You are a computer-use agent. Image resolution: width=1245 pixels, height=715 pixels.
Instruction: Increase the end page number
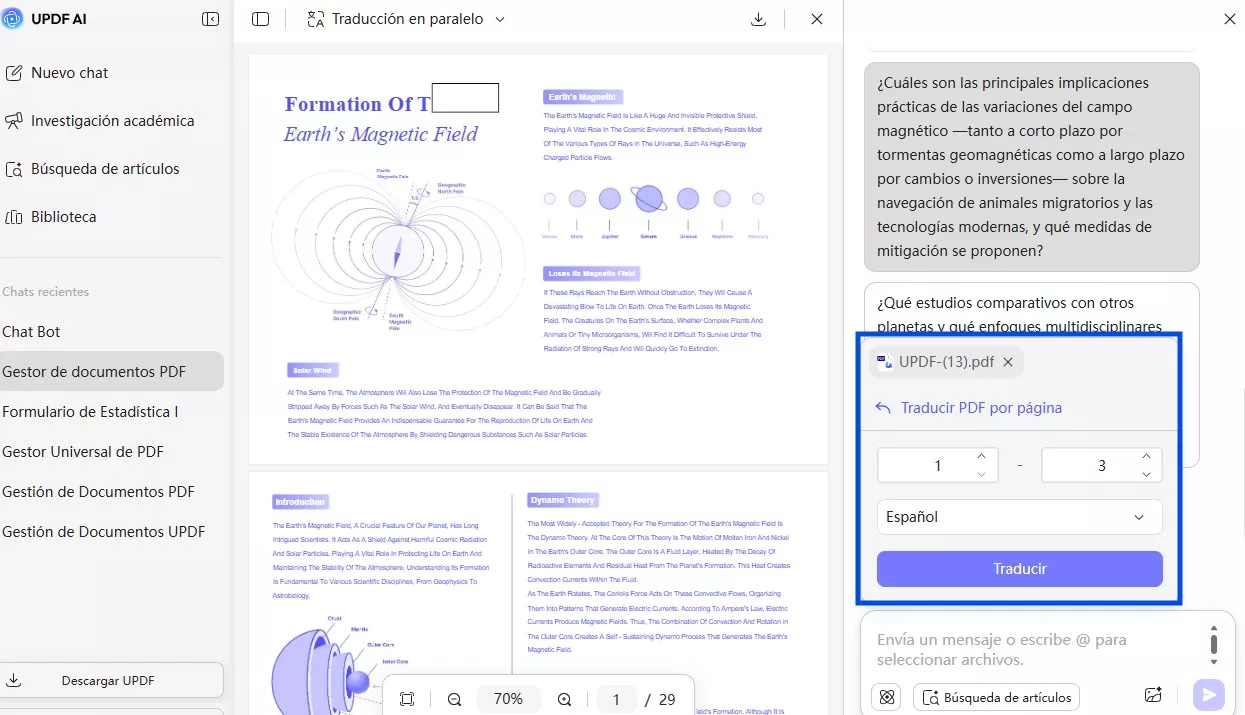1146,457
